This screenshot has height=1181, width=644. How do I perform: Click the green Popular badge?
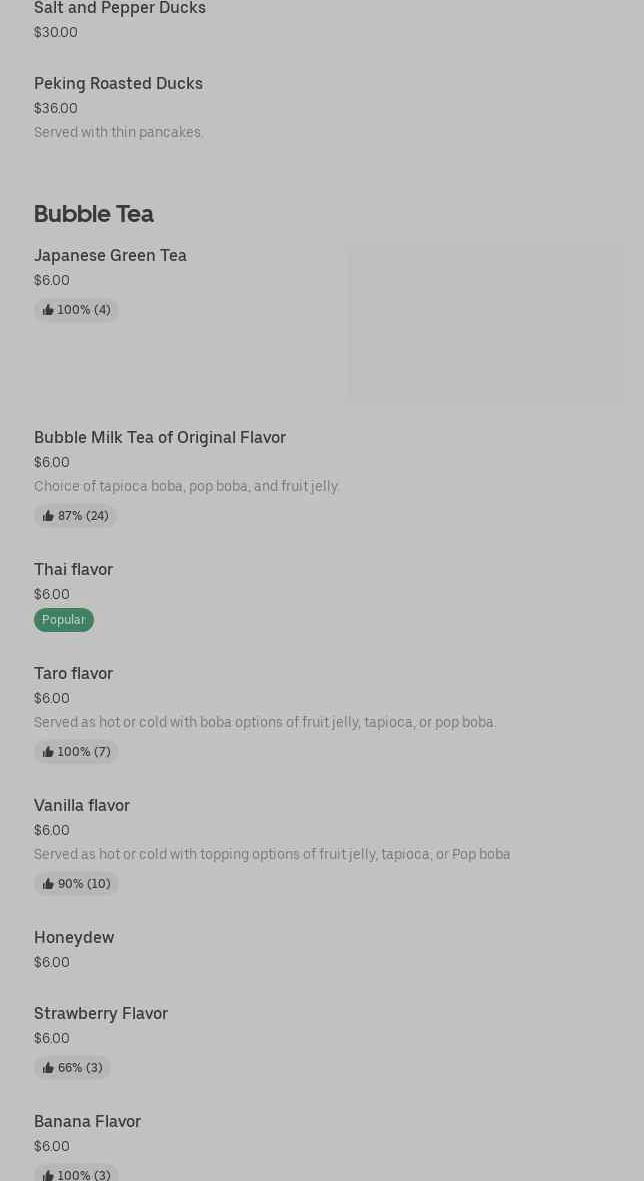coord(64,620)
